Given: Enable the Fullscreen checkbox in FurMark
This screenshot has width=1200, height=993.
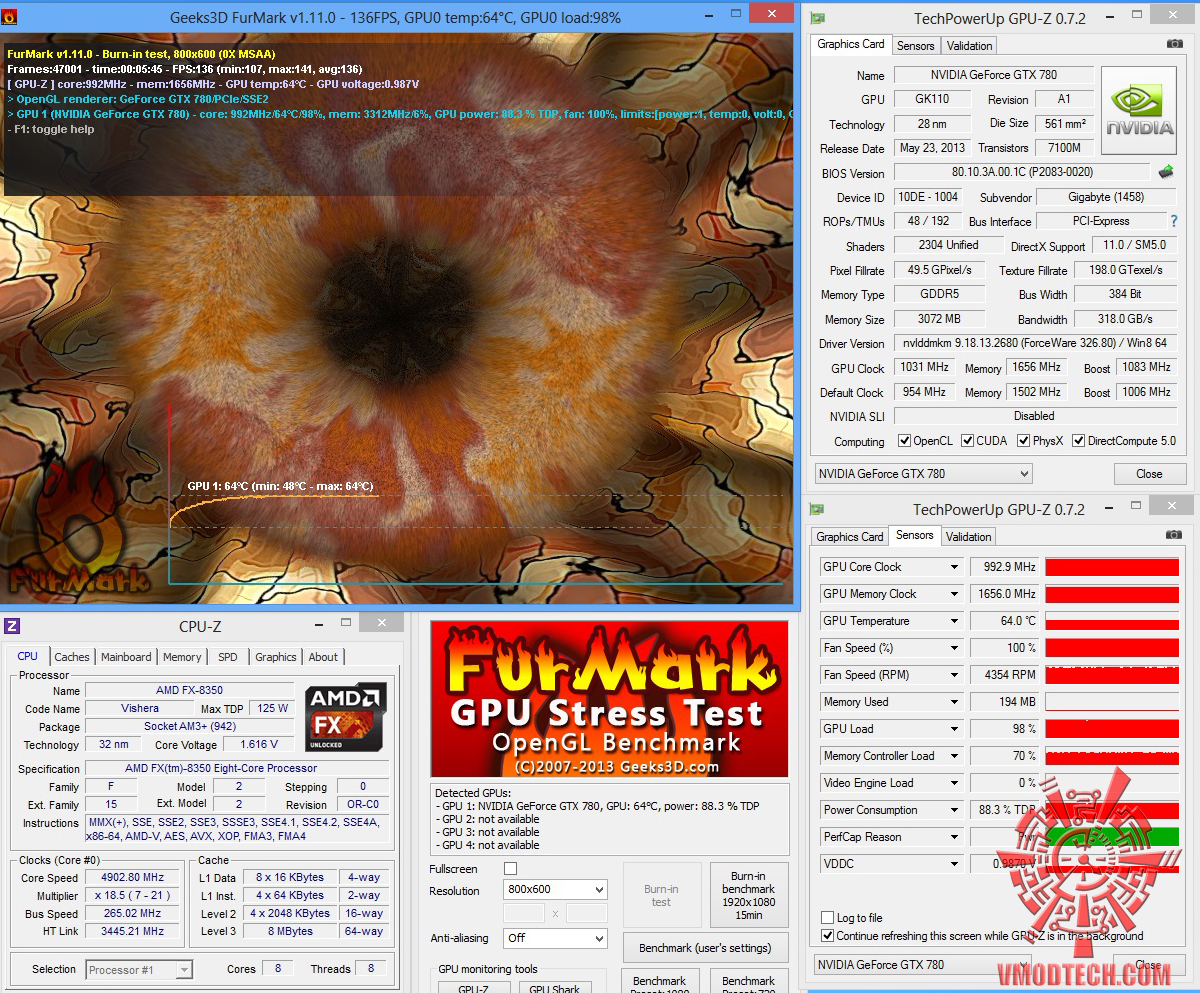Looking at the screenshot, I should [510, 868].
